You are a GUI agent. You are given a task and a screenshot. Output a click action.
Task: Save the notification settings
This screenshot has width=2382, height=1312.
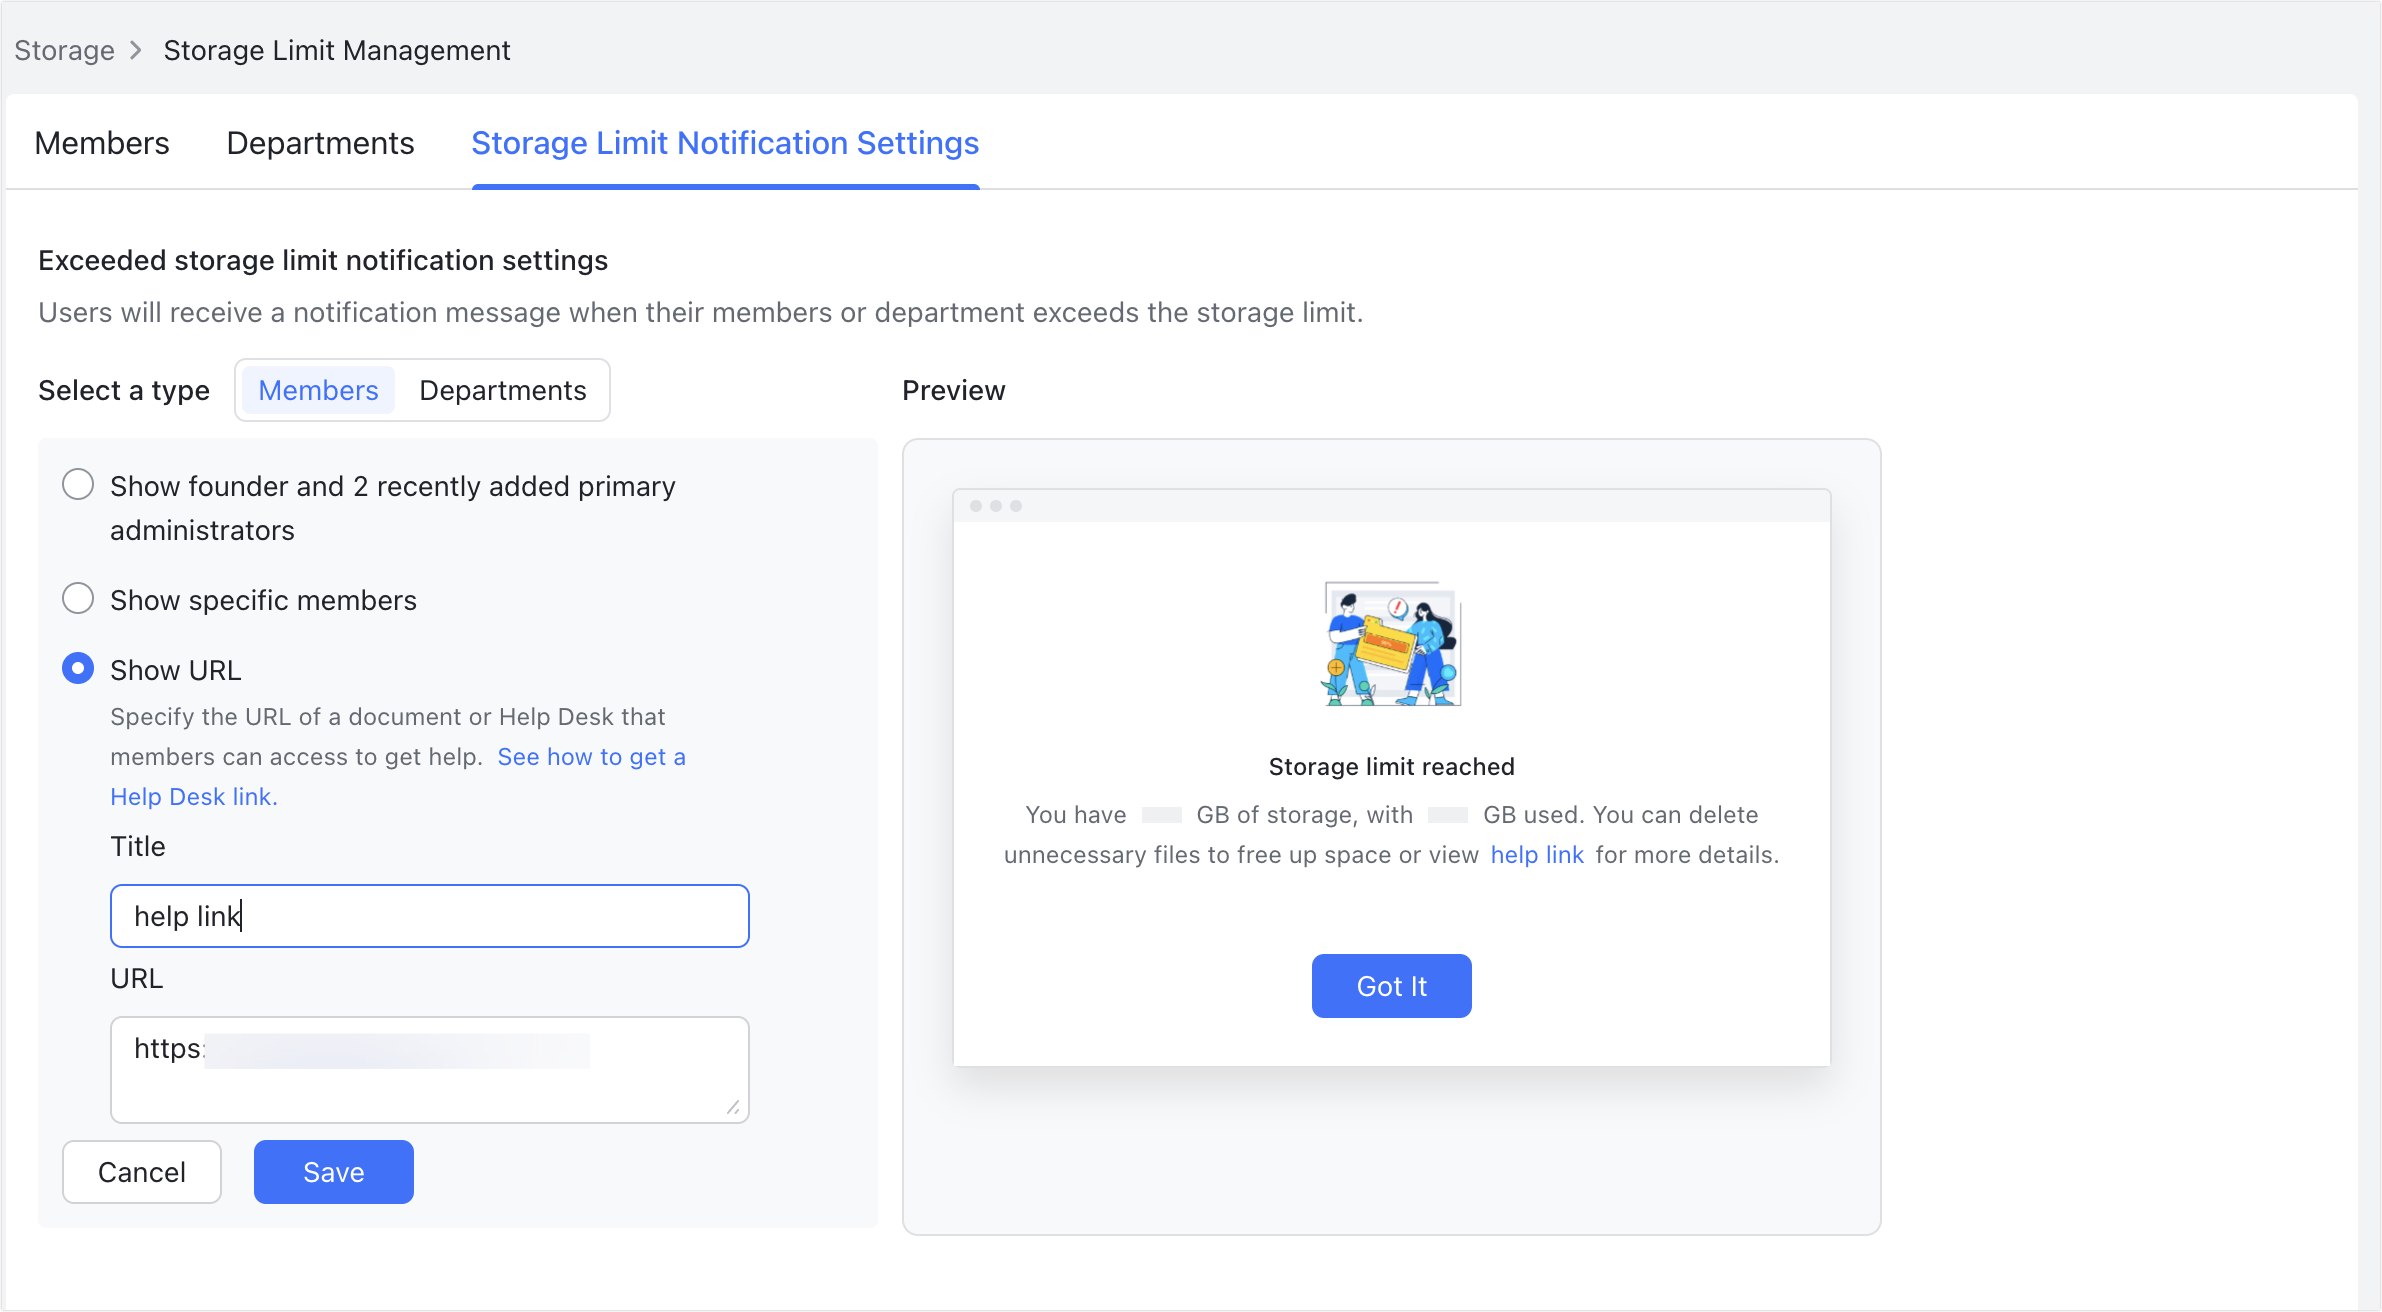click(334, 1172)
